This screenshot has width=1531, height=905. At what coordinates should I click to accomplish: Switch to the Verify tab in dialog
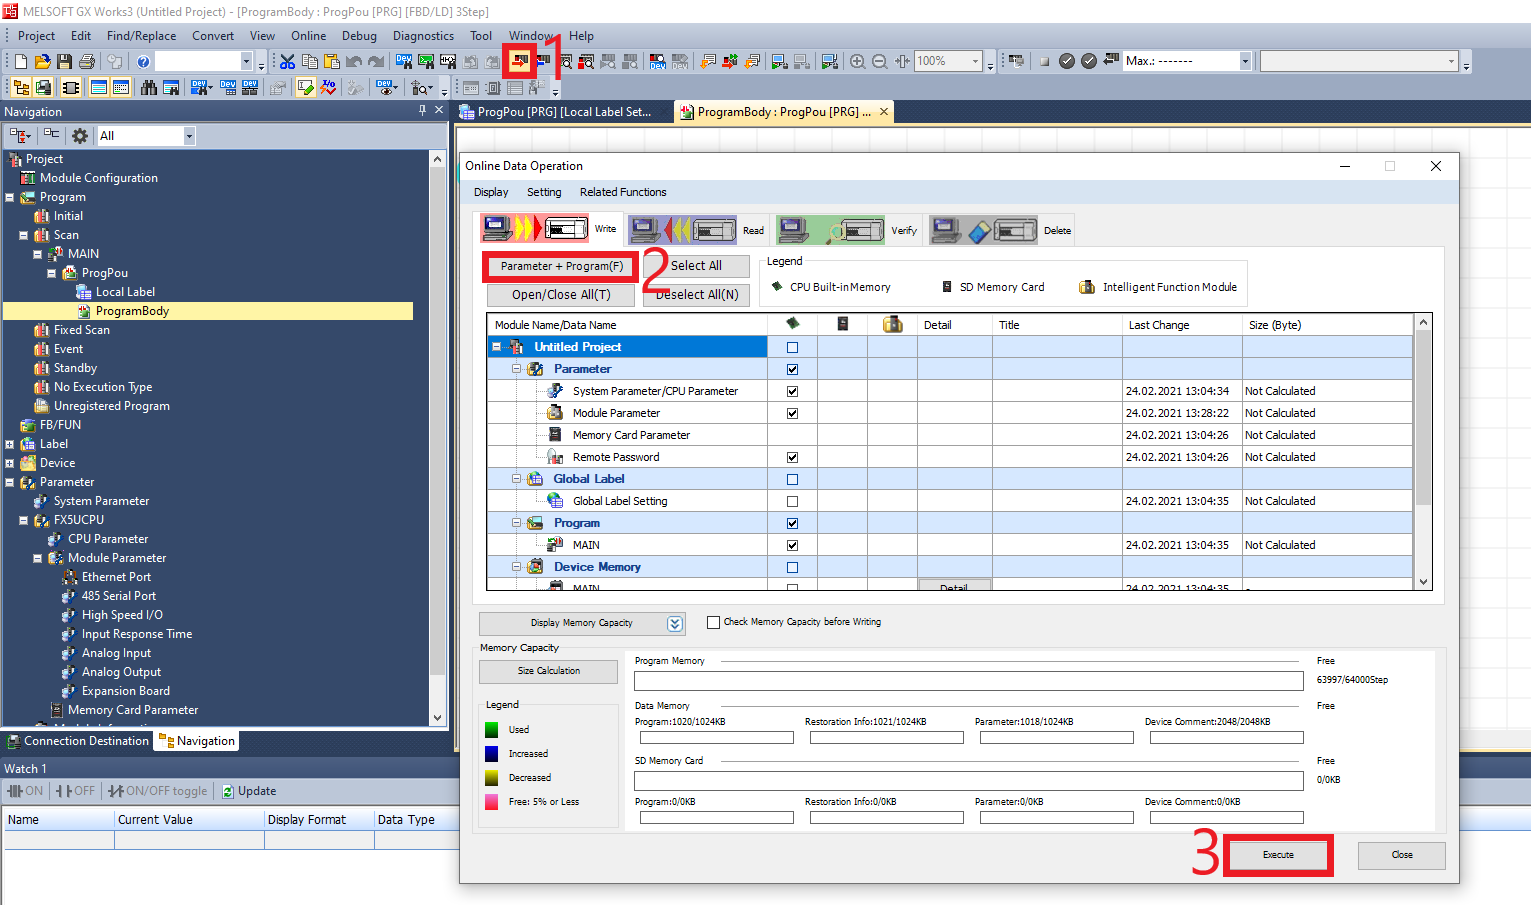coord(847,230)
